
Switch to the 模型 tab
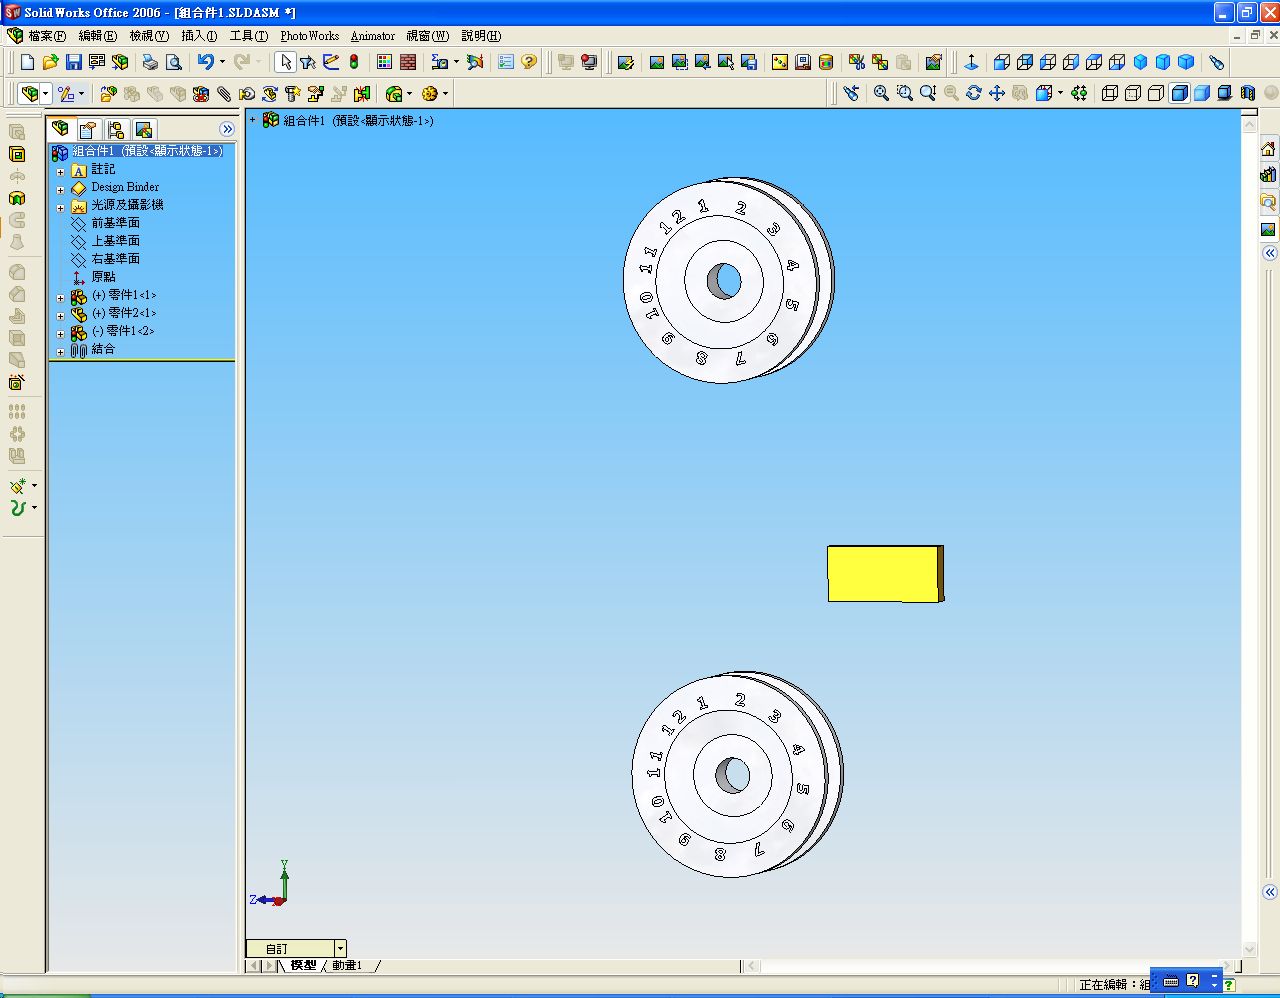[303, 966]
